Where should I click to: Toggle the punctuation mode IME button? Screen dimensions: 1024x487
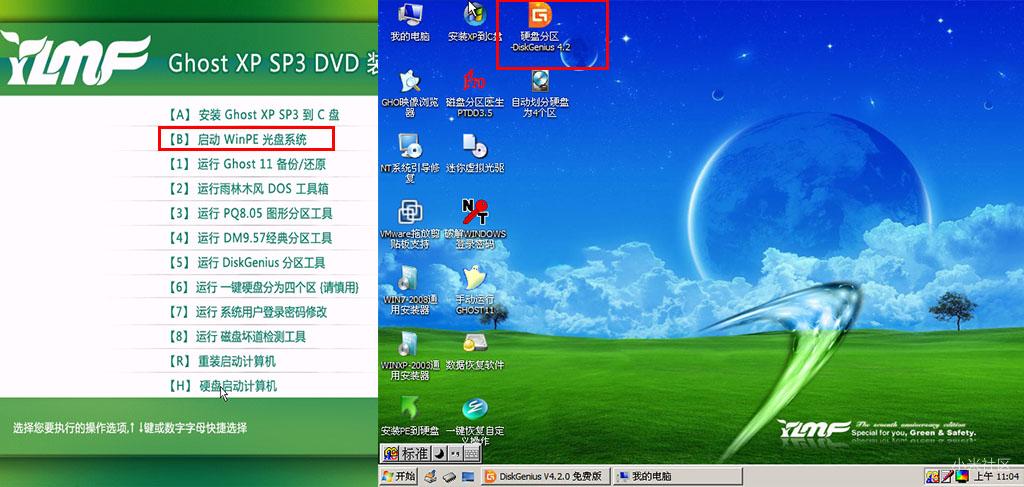tap(455, 453)
